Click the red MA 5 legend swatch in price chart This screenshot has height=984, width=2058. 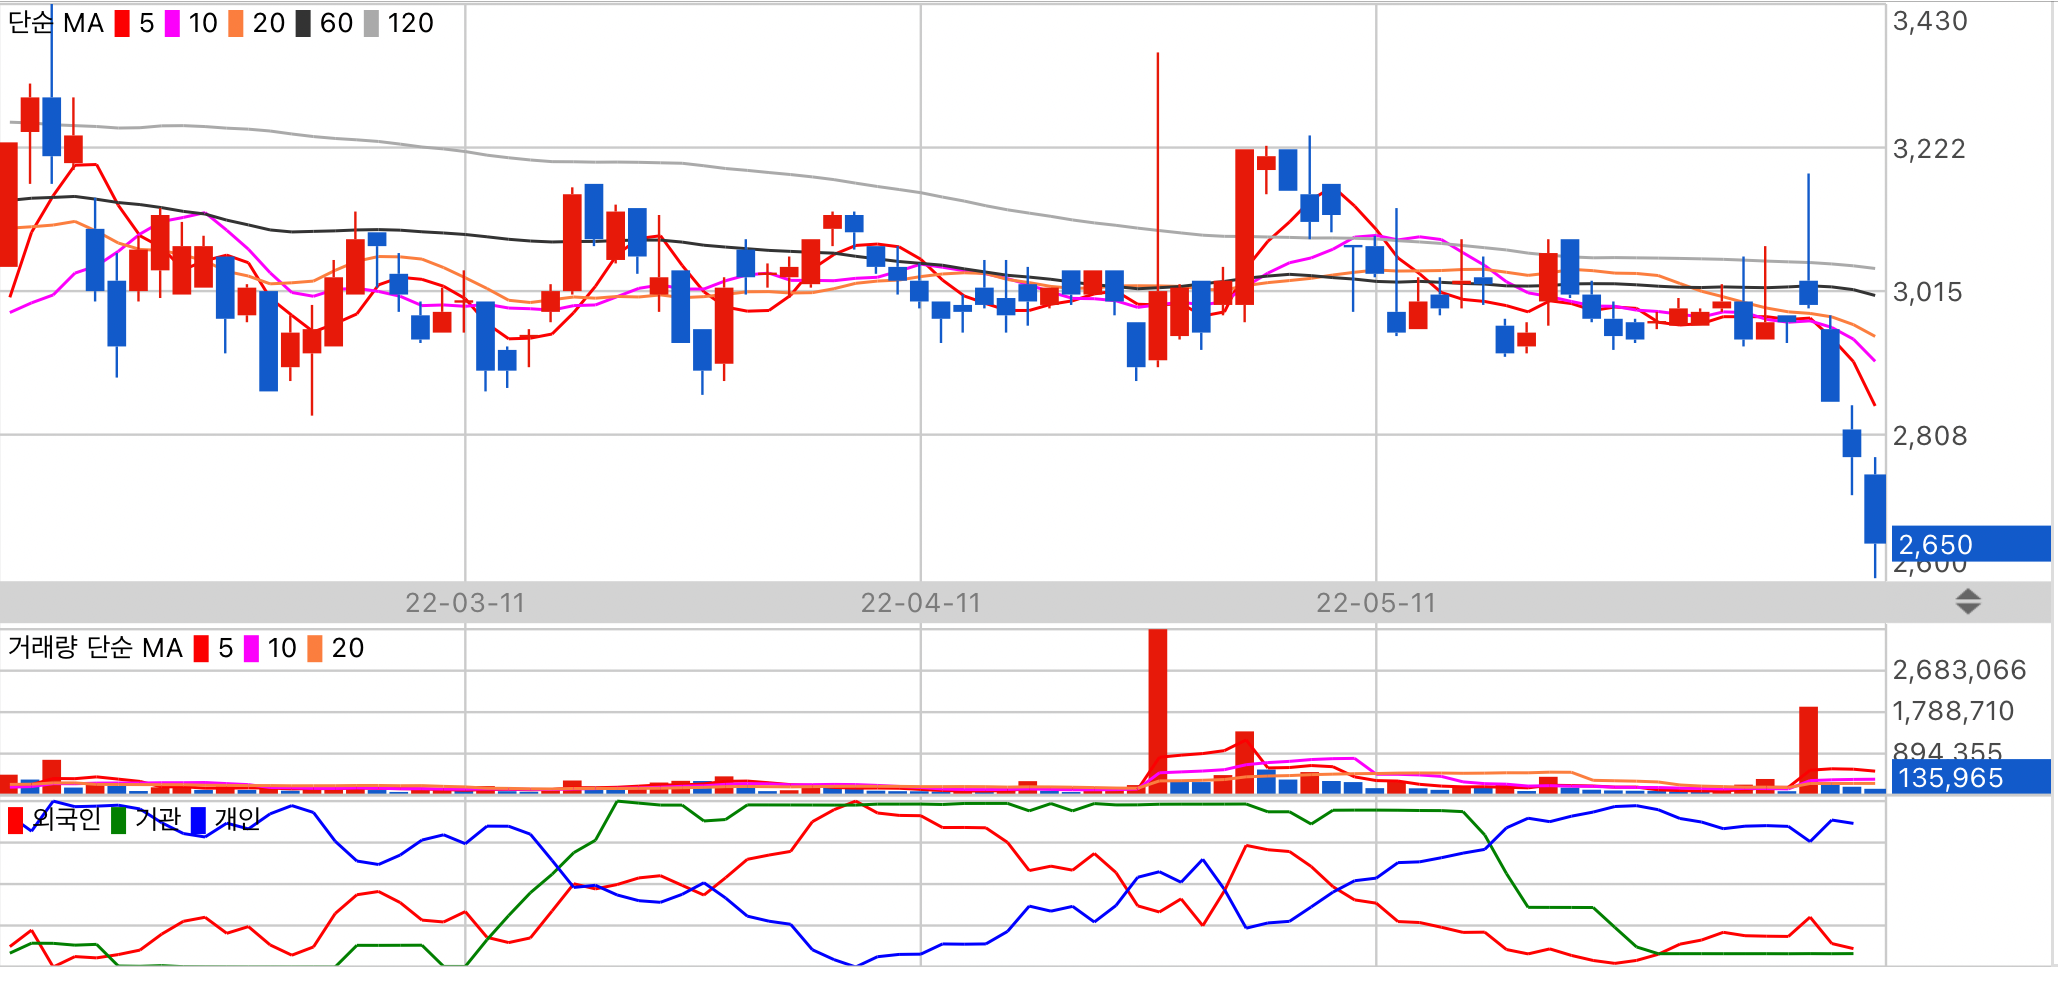[x=122, y=23]
